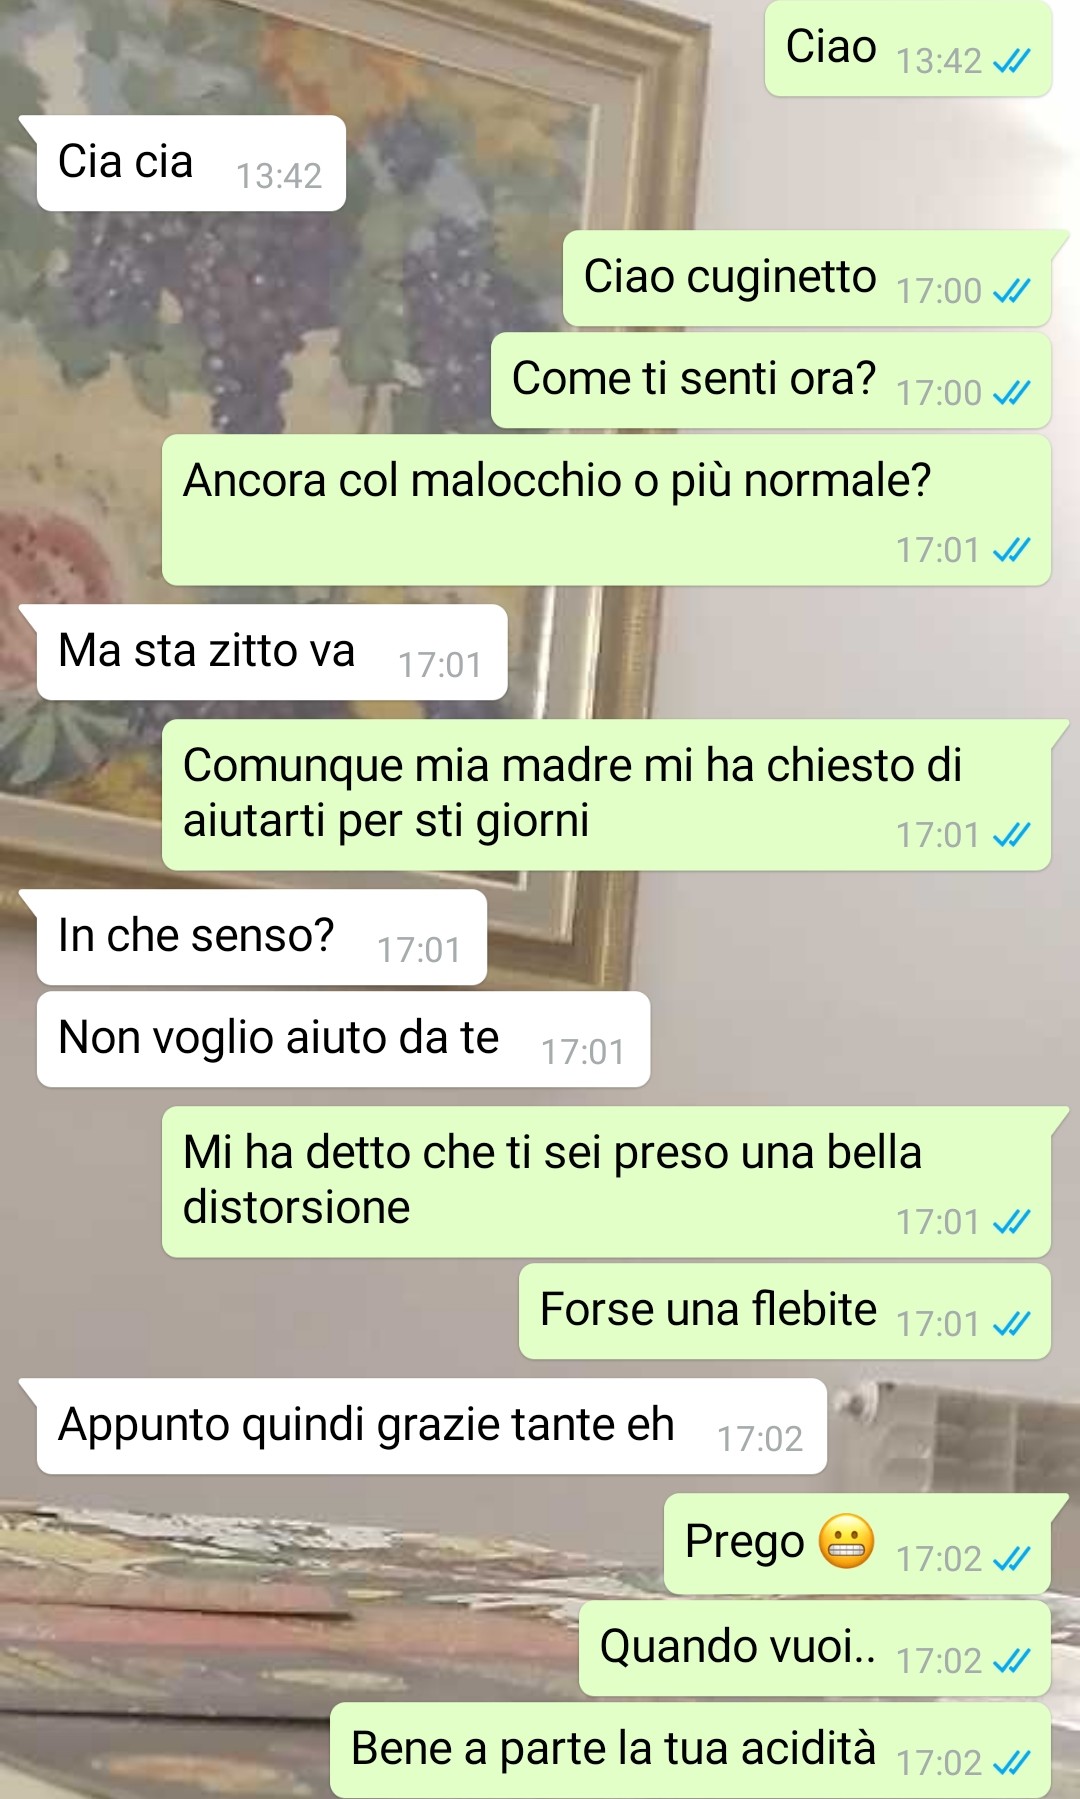Image resolution: width=1080 pixels, height=1799 pixels.
Task: Tap the double check mark on 'Ciao cuginetto'
Action: (x=1011, y=291)
